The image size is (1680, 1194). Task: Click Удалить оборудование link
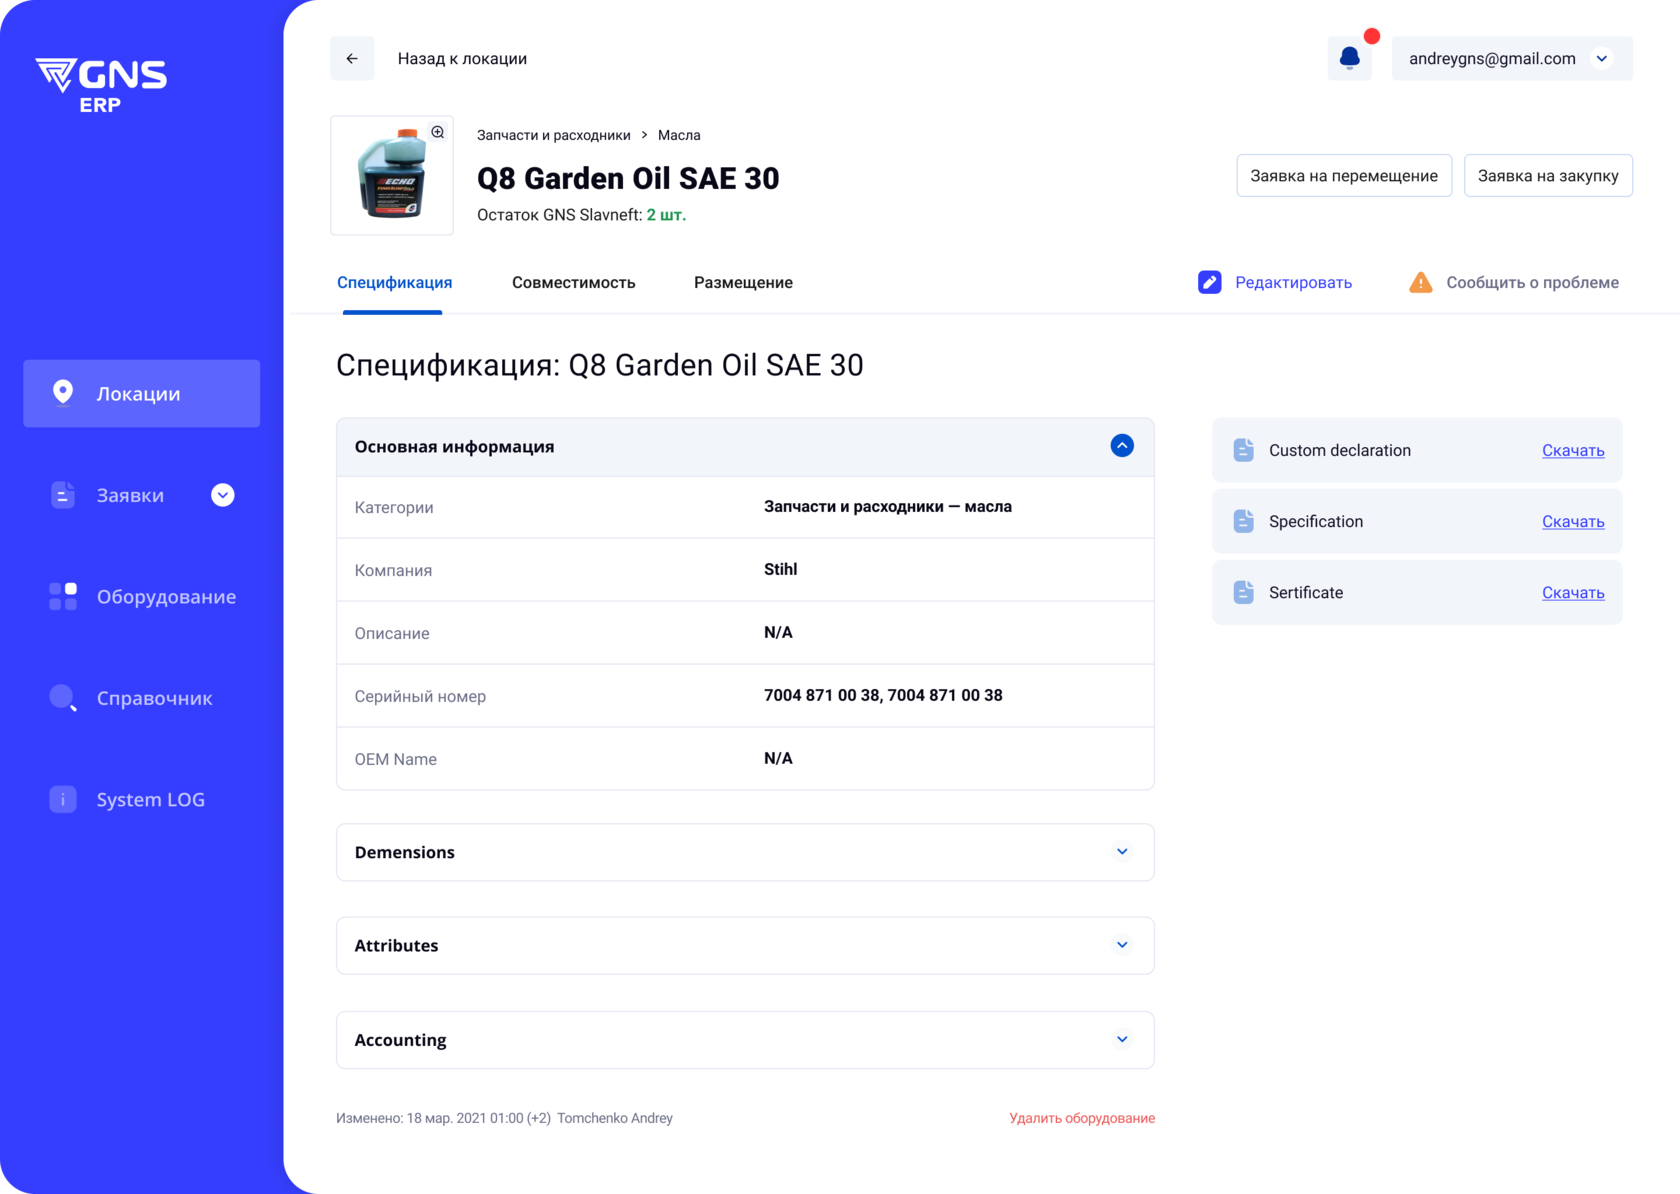point(1082,1118)
